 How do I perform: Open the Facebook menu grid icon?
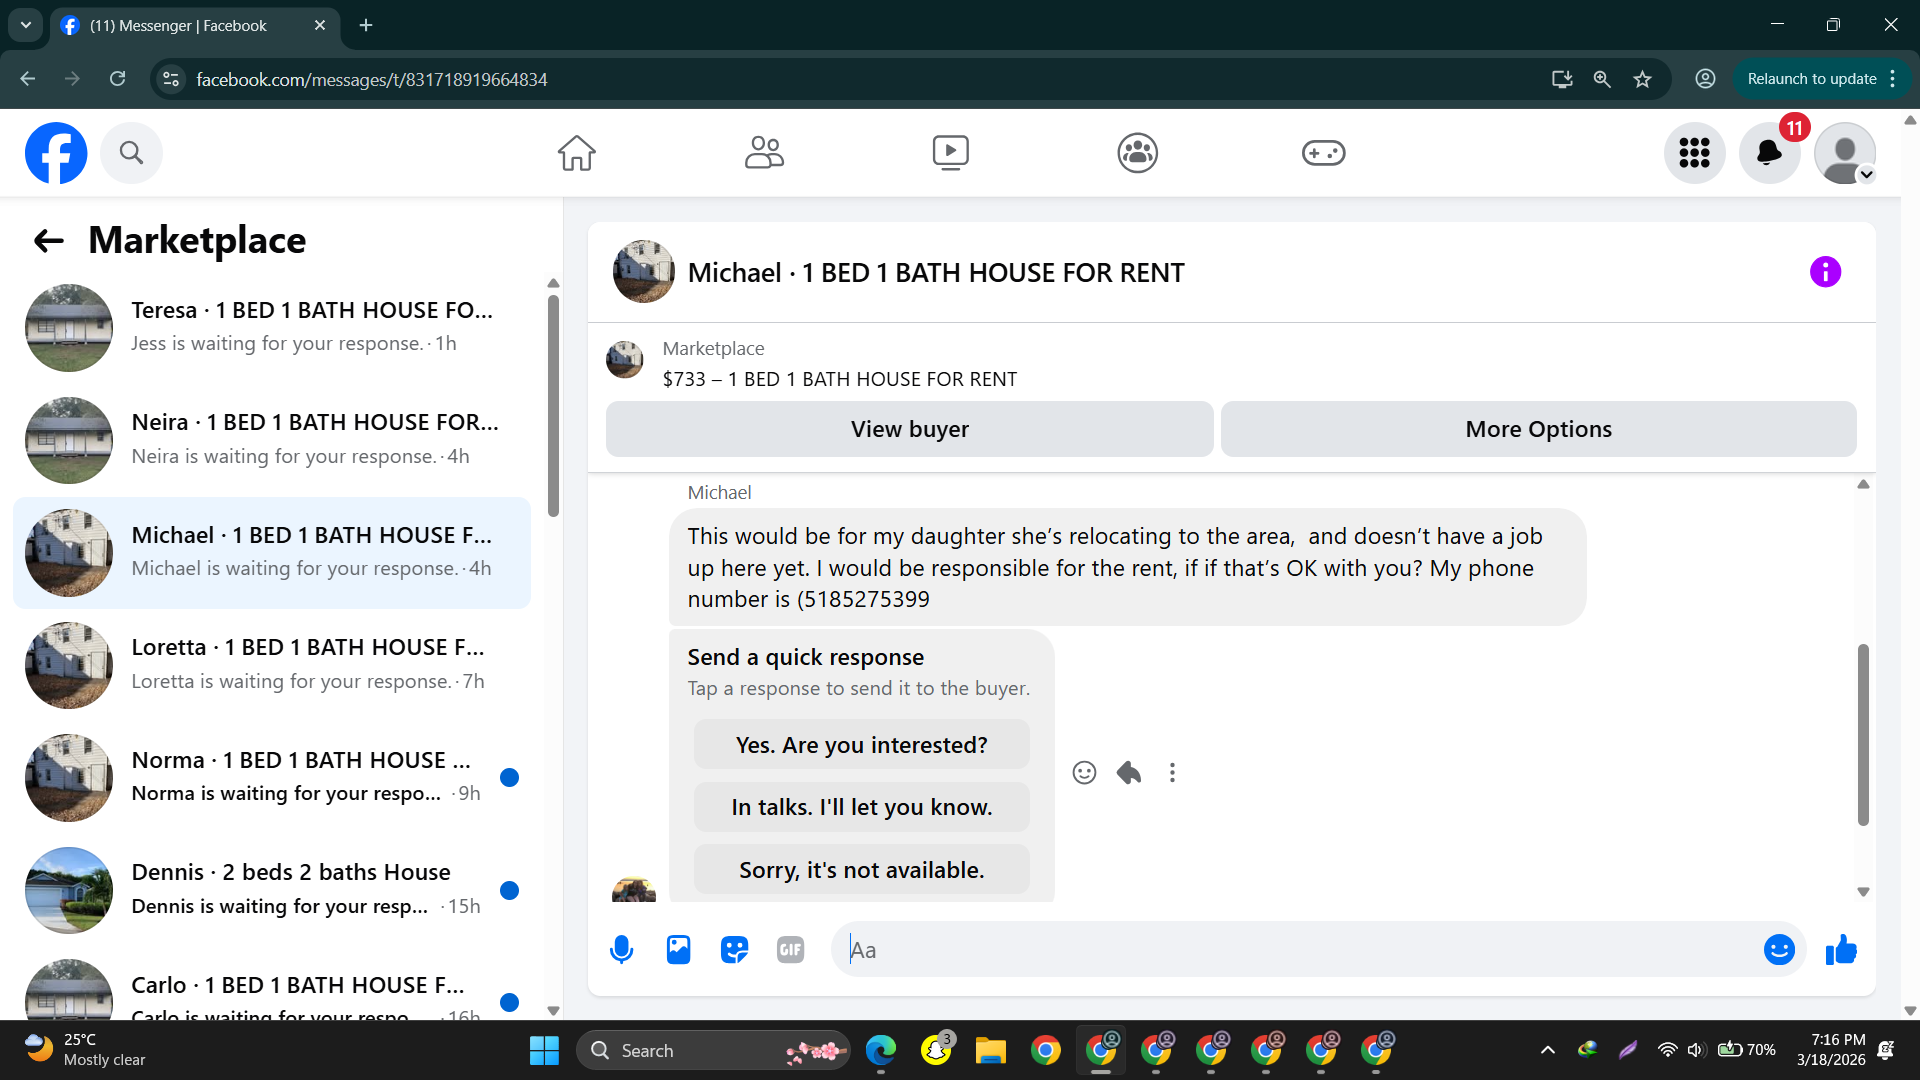(1694, 153)
